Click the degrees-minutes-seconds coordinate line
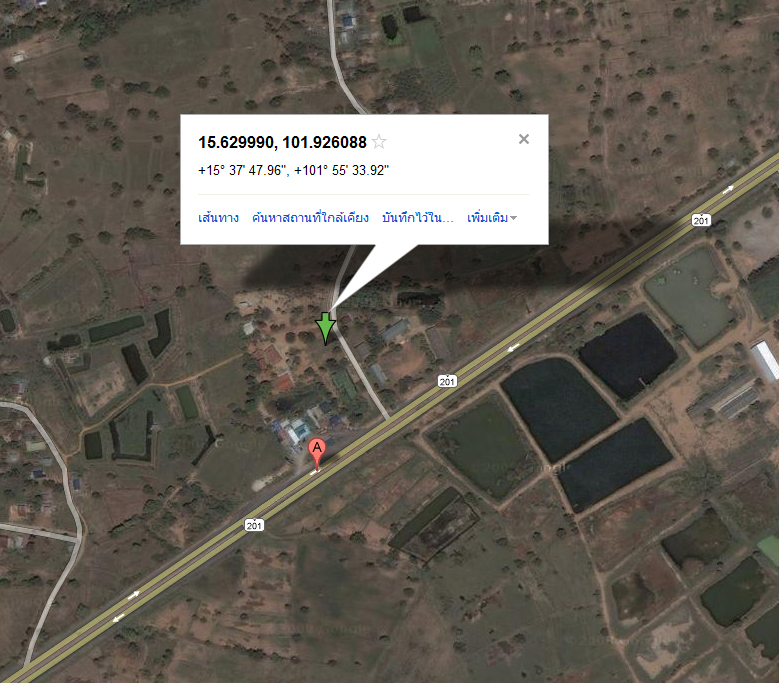The height and width of the screenshot is (683, 779). (293, 170)
